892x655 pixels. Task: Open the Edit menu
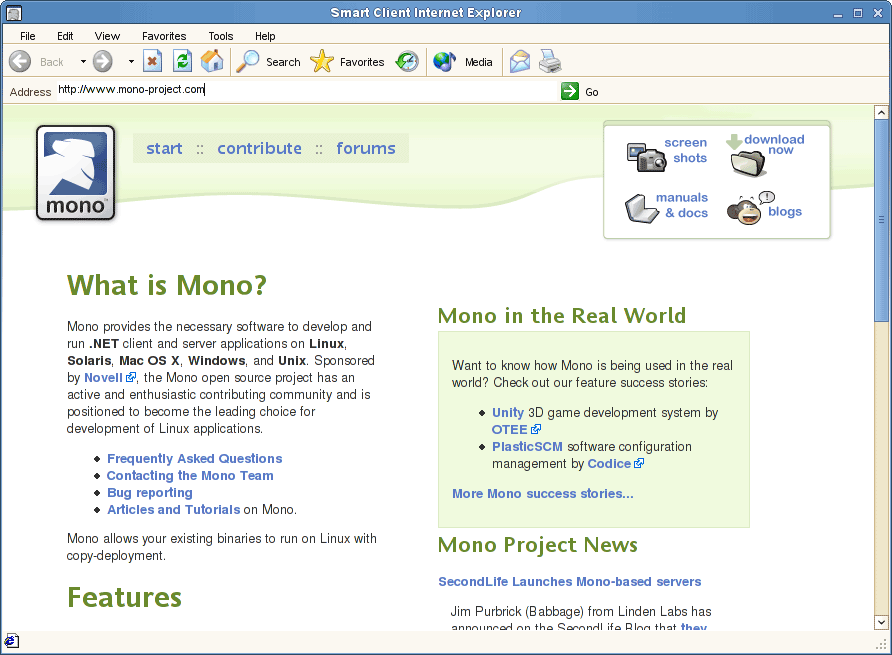[65, 36]
